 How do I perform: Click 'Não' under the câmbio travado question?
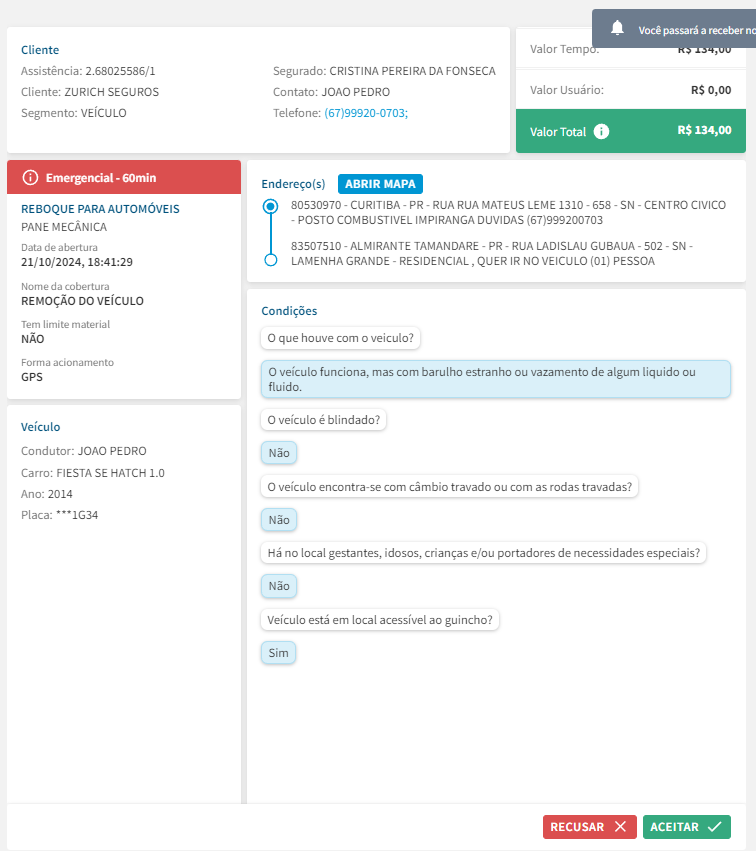(279, 520)
